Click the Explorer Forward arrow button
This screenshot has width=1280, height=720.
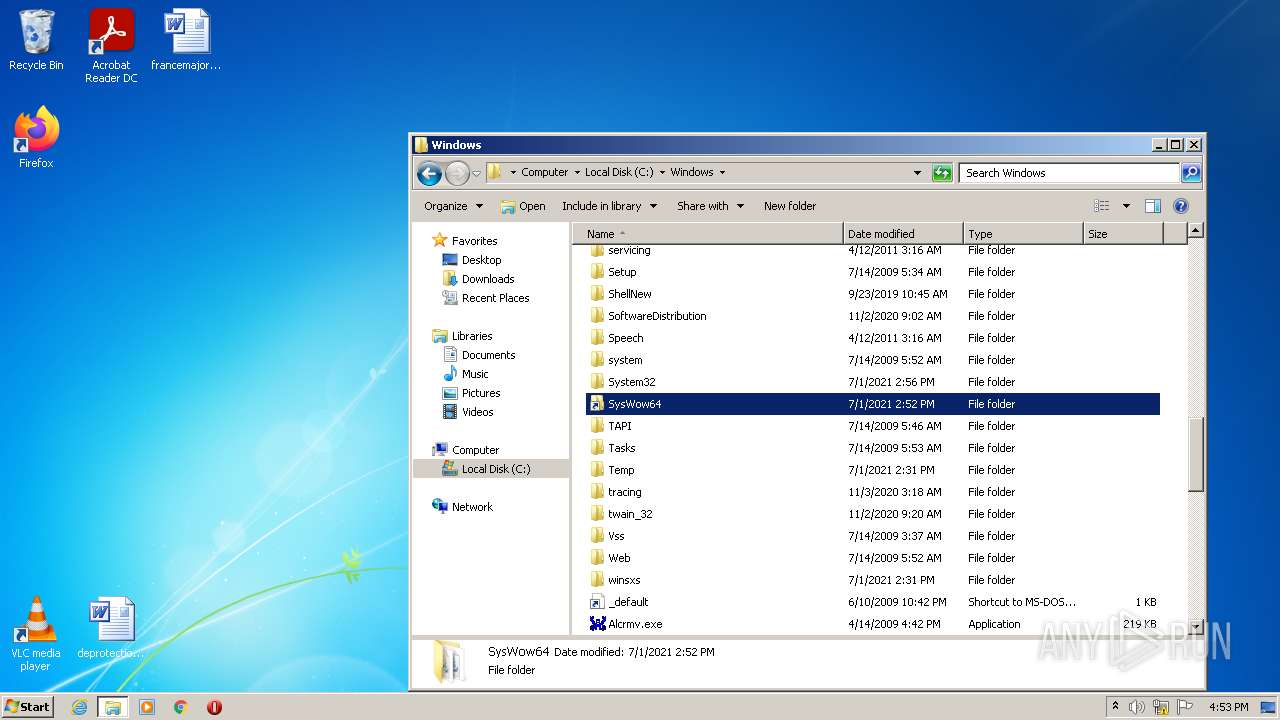click(x=457, y=173)
